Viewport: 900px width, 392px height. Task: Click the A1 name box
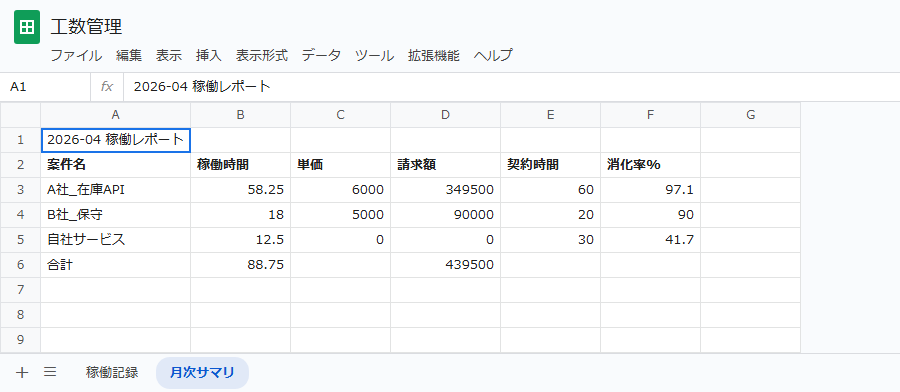point(45,87)
